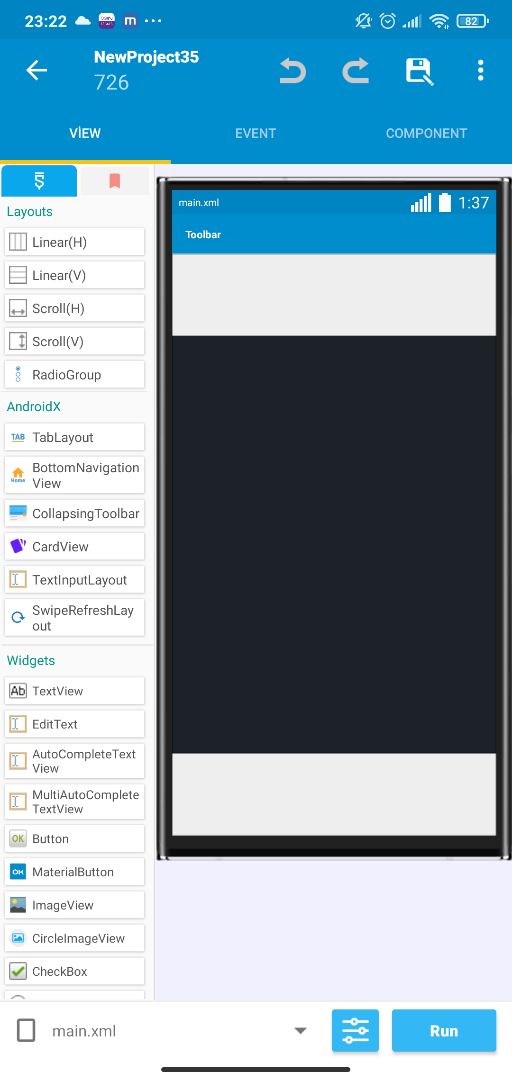
Task: Click the Run button
Action: (444, 1030)
